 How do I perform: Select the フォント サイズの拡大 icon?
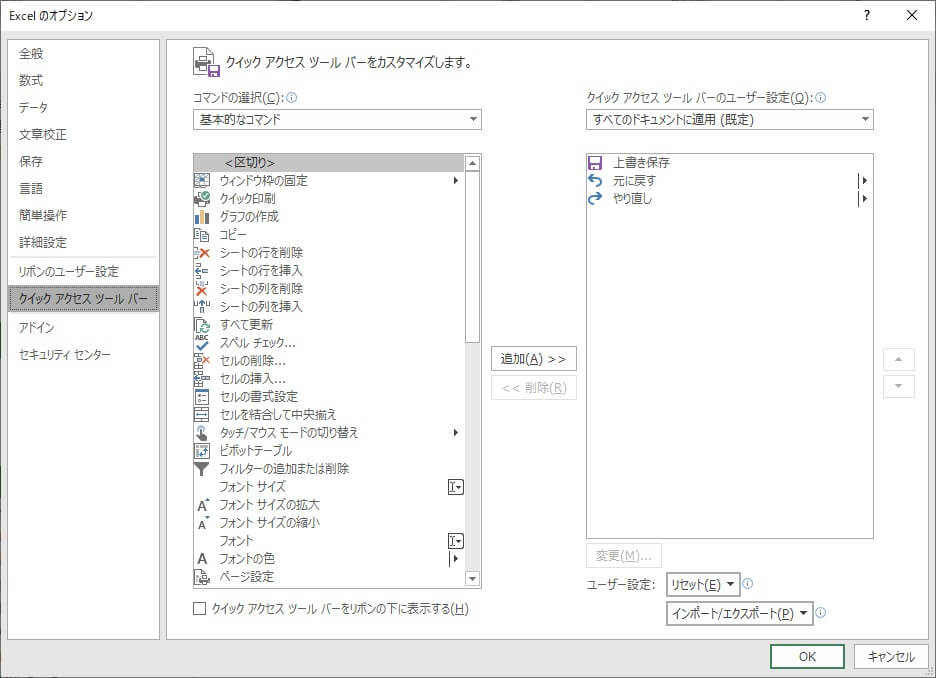click(x=203, y=504)
